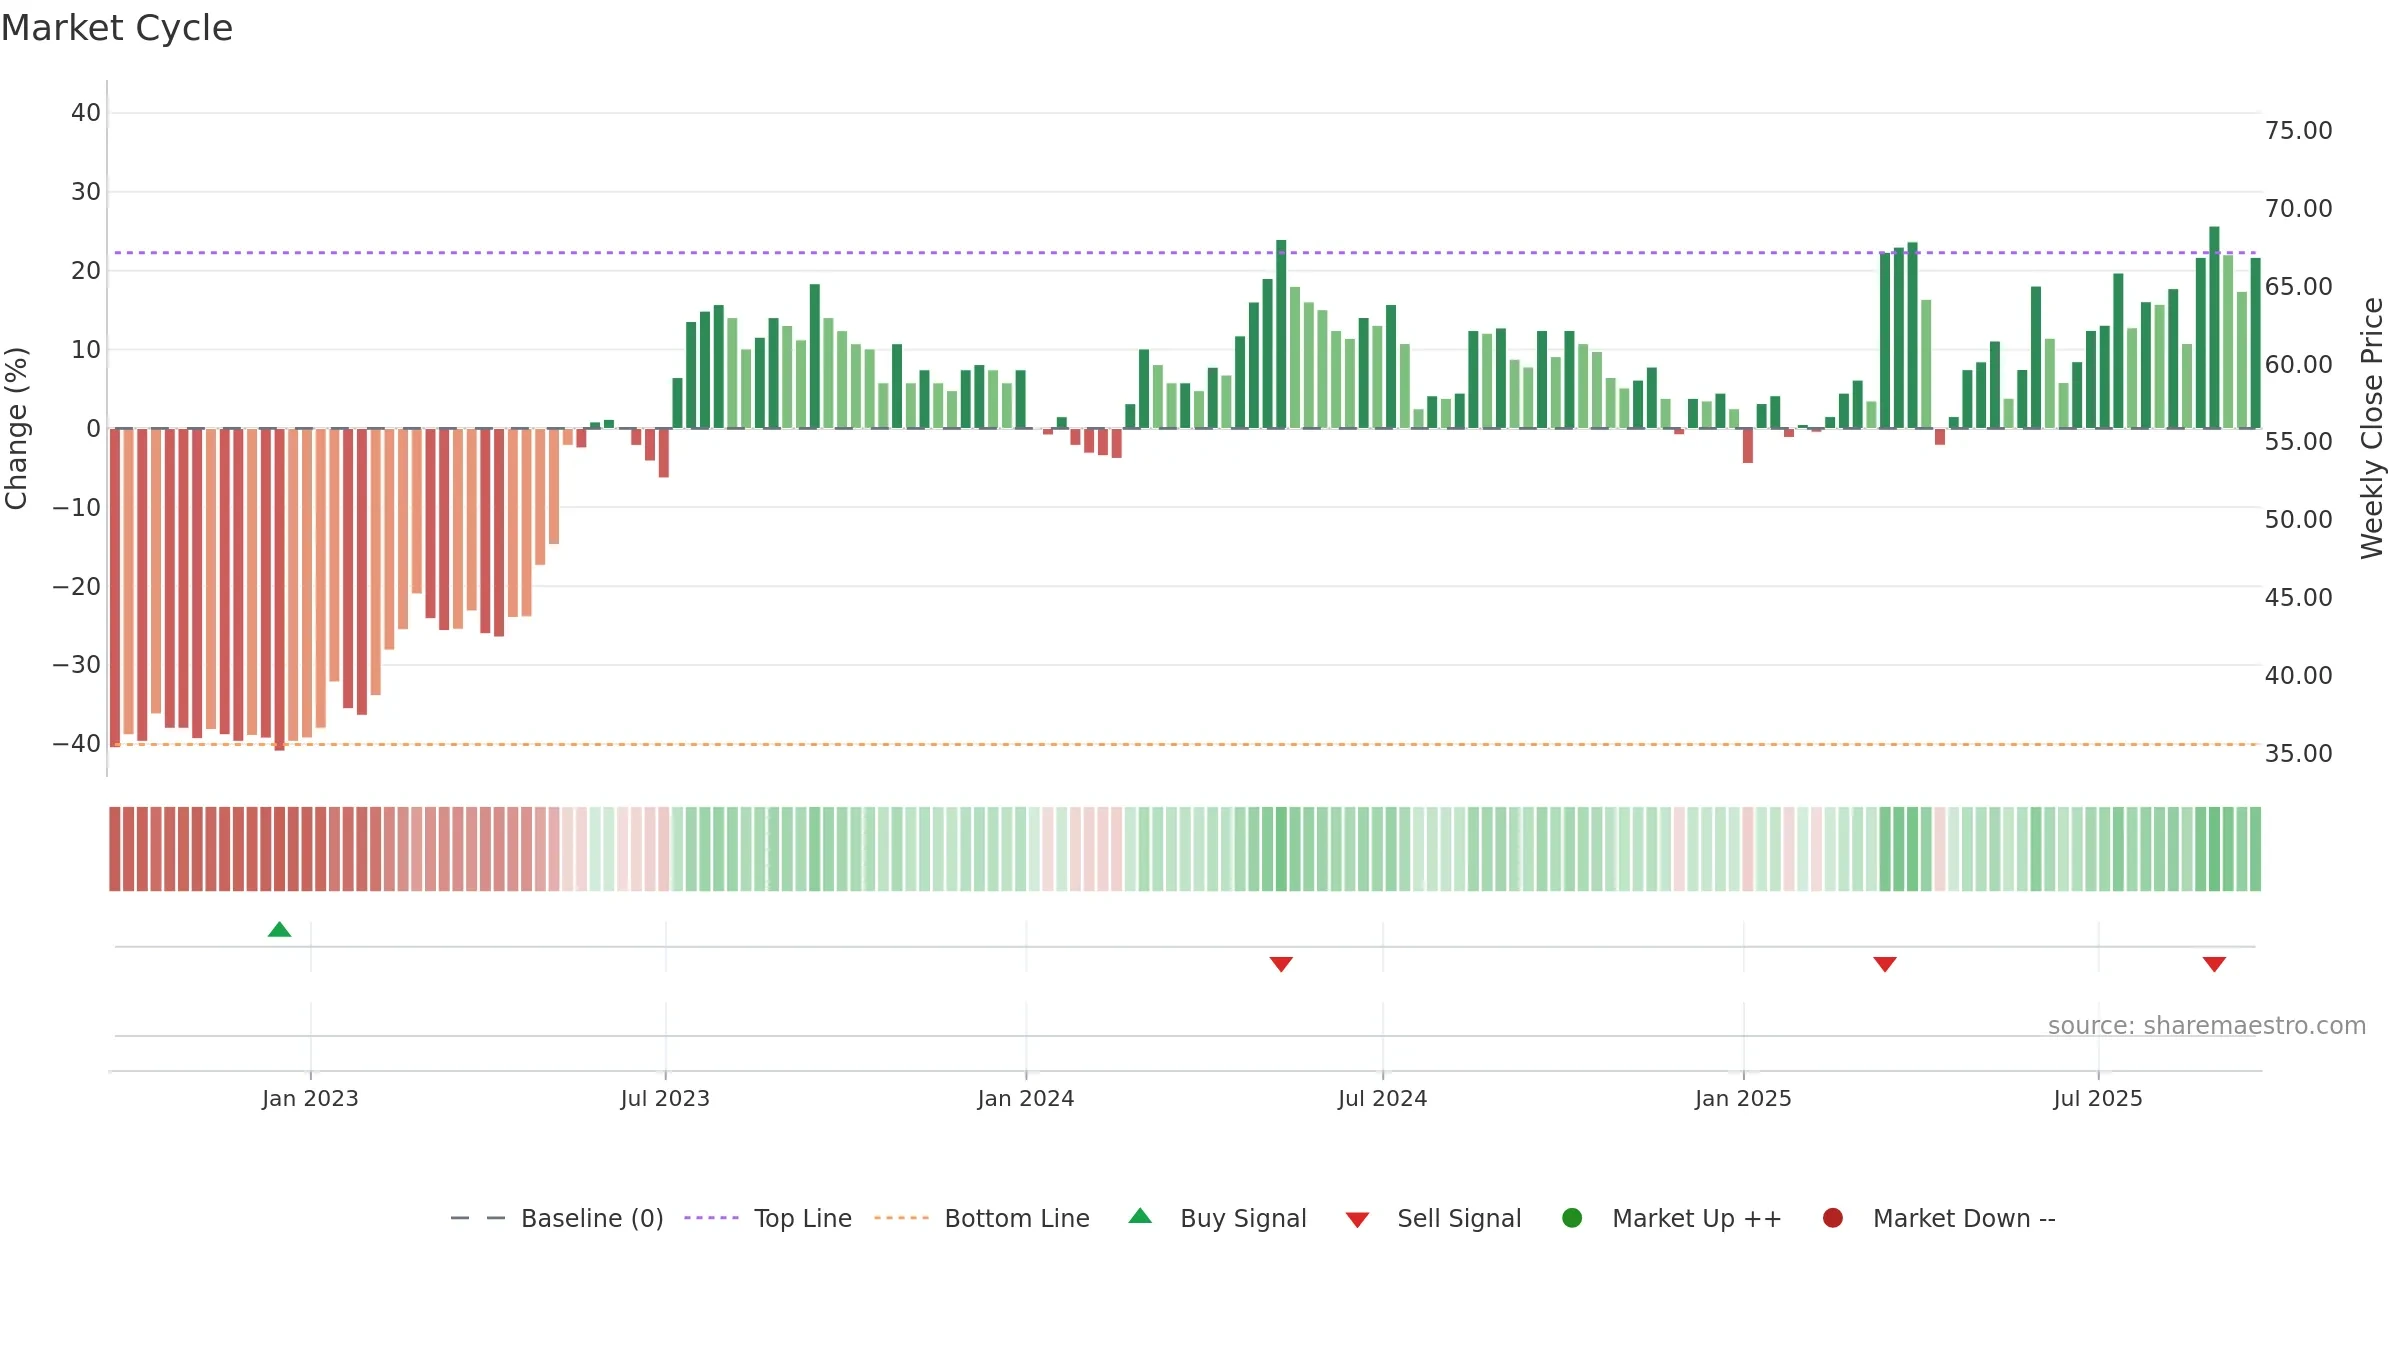2400x1350 pixels.
Task: Click the Jan 2025 x-axis label
Action: [x=1743, y=1099]
